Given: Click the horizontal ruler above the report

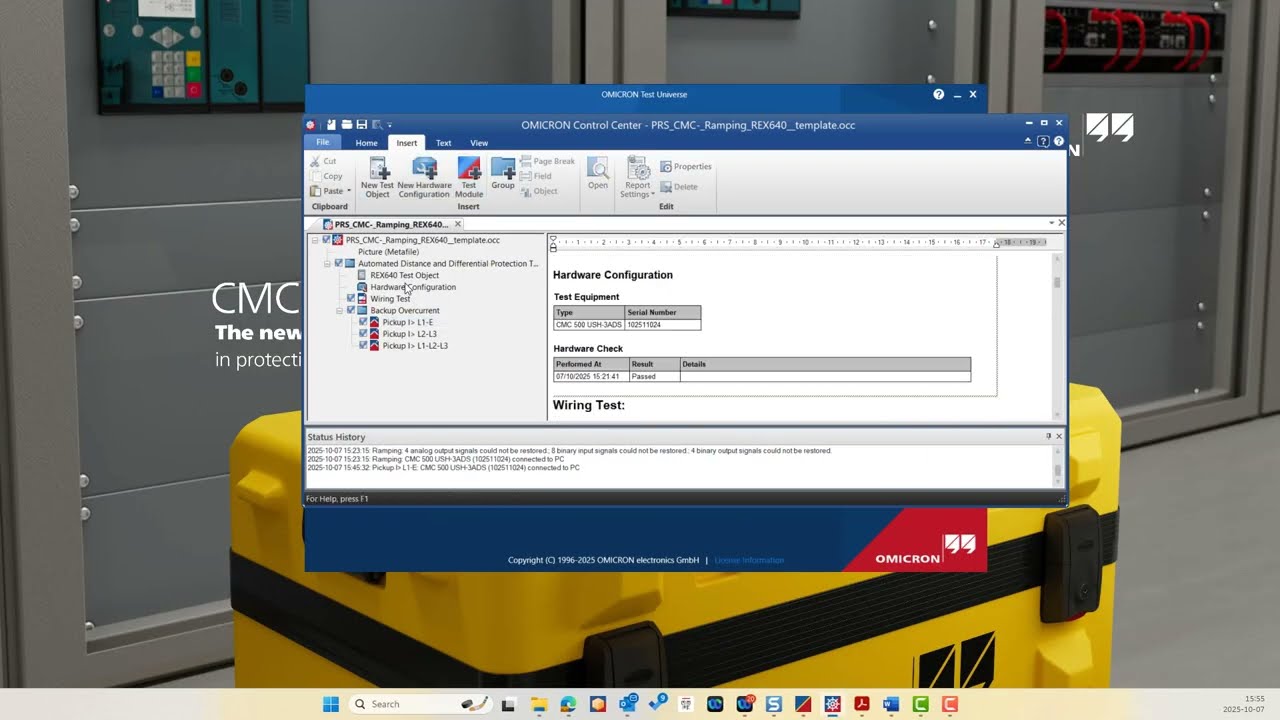Looking at the screenshot, I should tap(800, 242).
